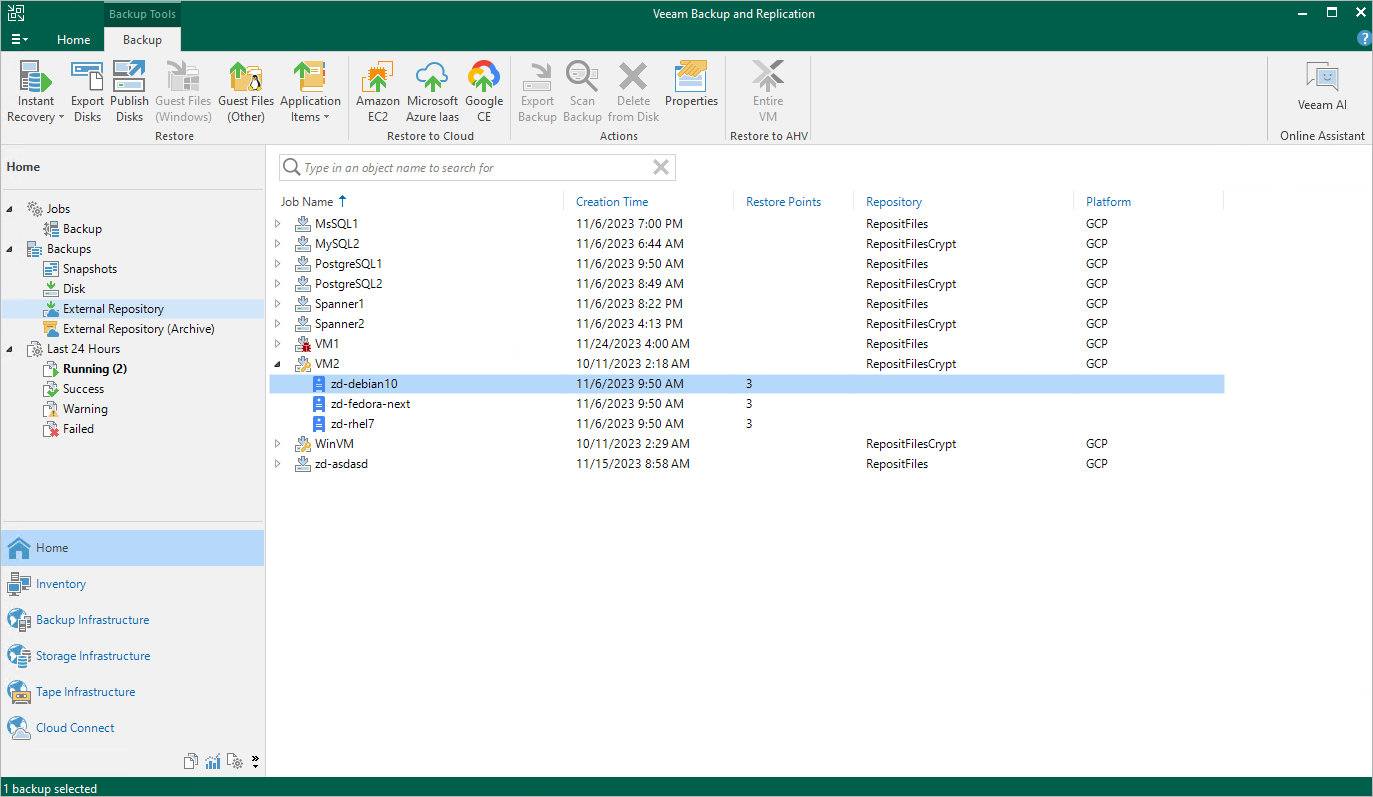The image size is (1373, 797).
Task: Select the Home navigation pane button
Action: 132,548
